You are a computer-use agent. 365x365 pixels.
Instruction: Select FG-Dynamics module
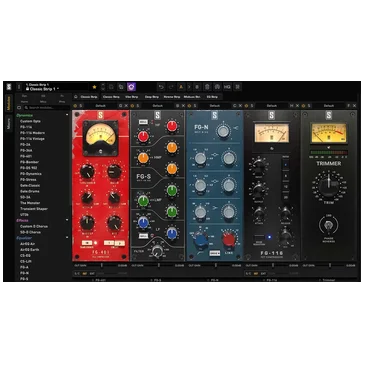pos(31,174)
